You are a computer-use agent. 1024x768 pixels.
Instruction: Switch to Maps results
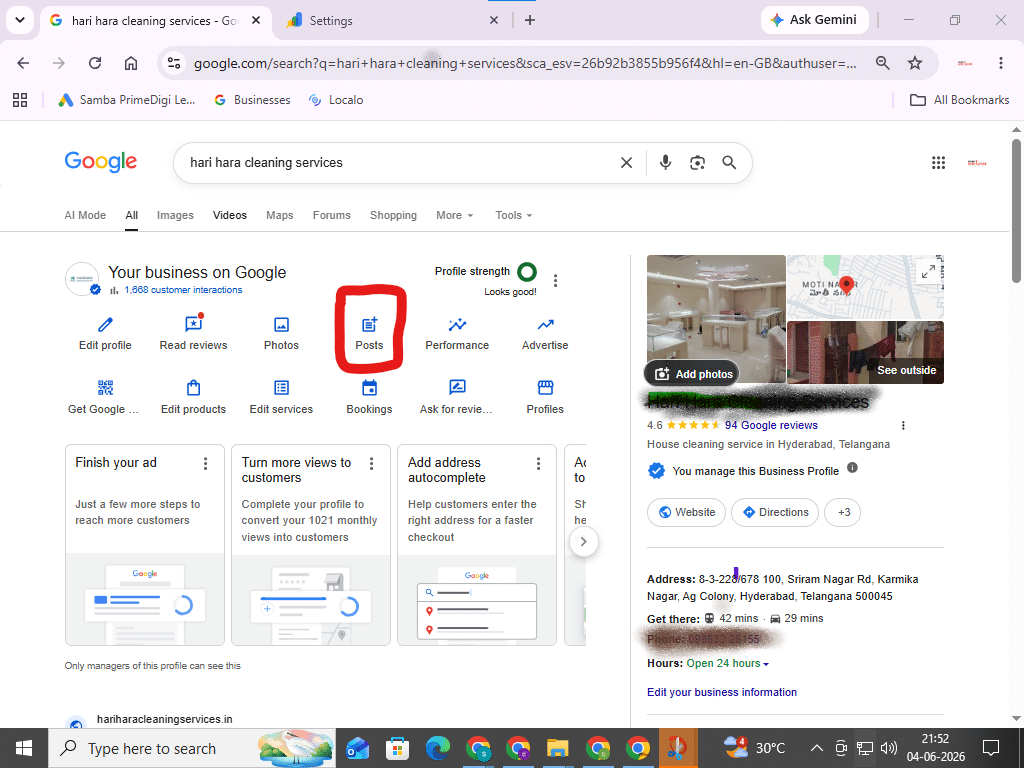pos(280,216)
